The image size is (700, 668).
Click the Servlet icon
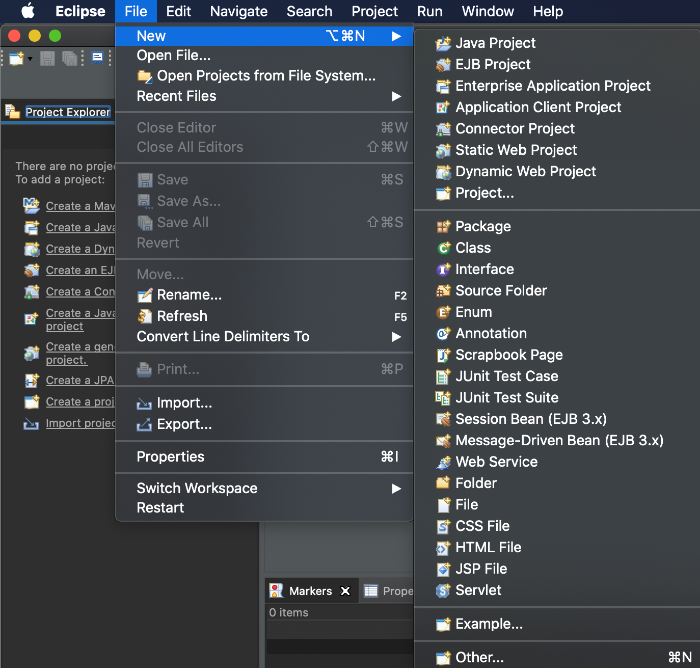point(443,591)
